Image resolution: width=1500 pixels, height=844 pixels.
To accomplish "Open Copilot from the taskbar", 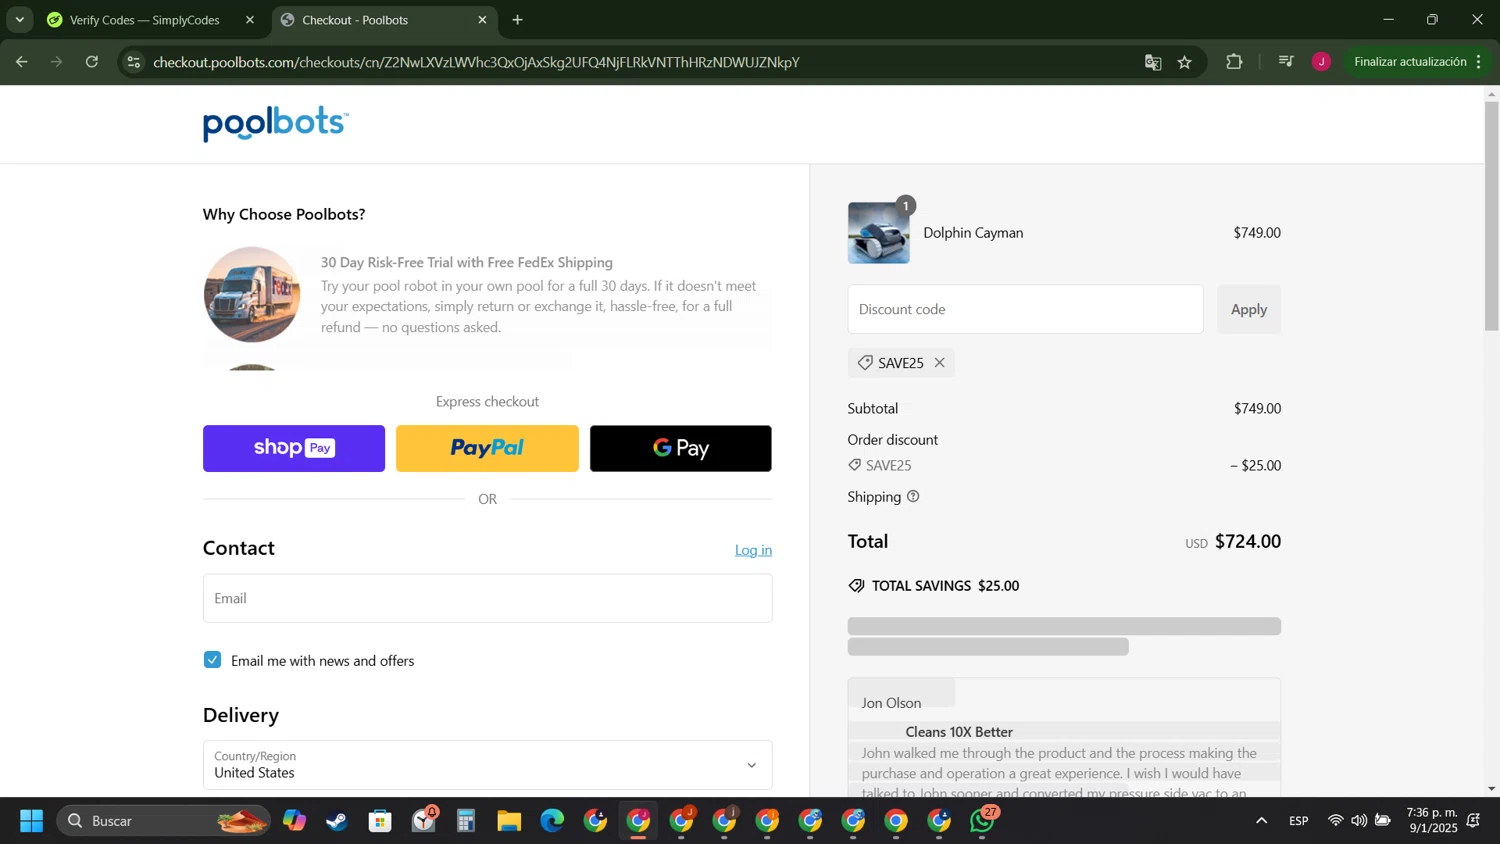I will [x=294, y=821].
